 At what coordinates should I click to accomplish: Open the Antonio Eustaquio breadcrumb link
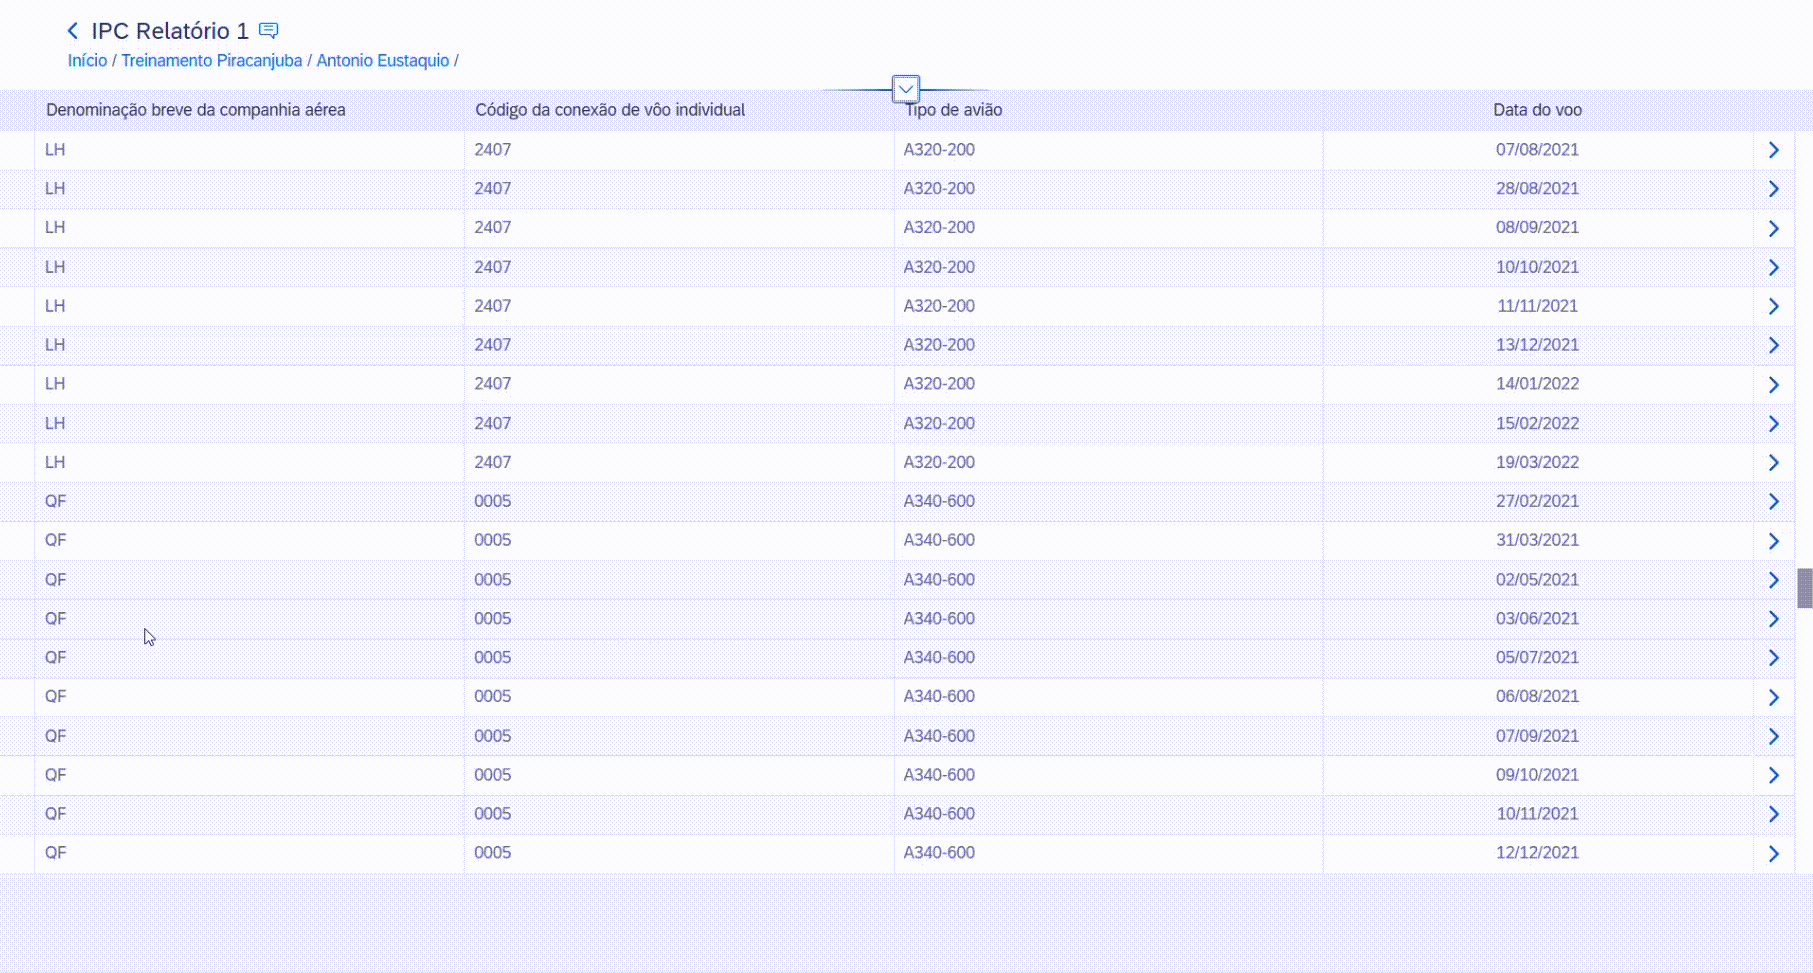[x=382, y=61]
